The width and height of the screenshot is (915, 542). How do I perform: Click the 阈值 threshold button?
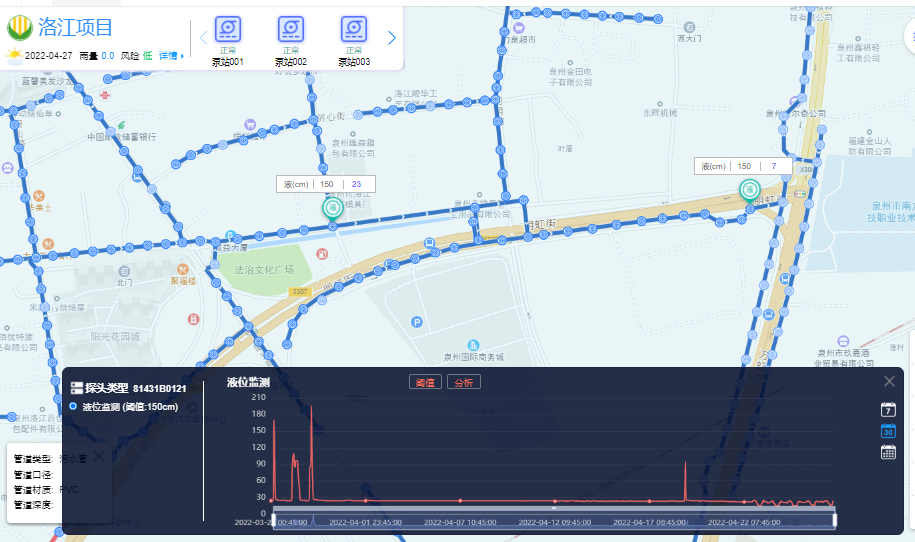(x=424, y=382)
